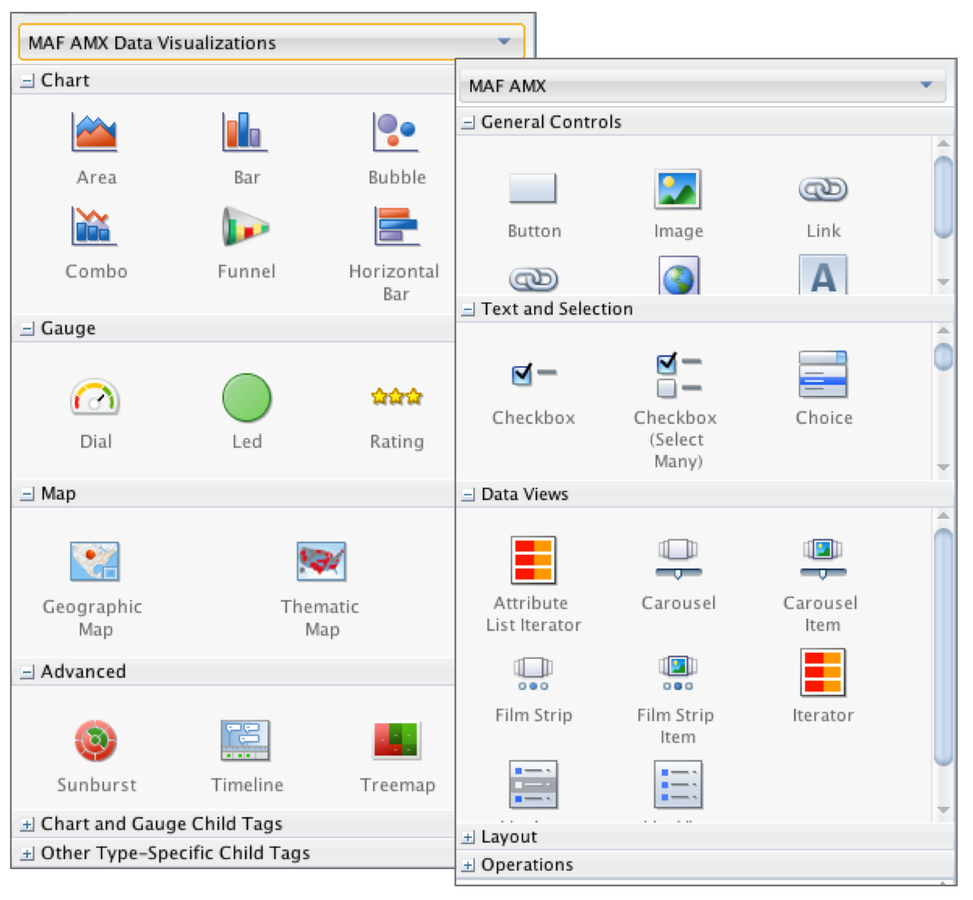Collapse the Text and Selection section
Viewport: 973px width, 900px height.
pos(468,309)
